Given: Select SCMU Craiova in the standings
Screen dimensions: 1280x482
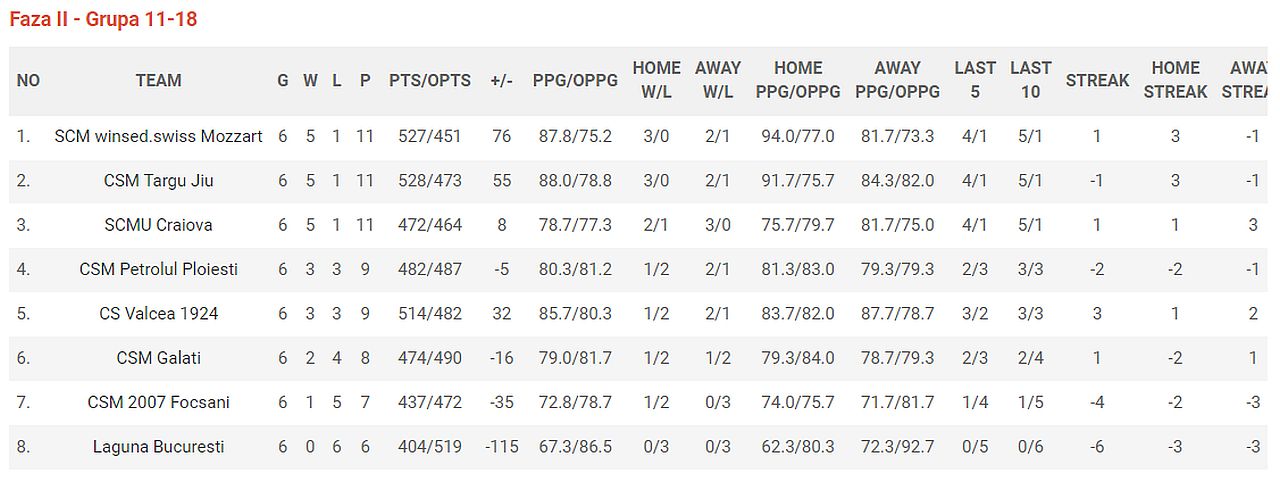Looking at the screenshot, I should 158,225.
